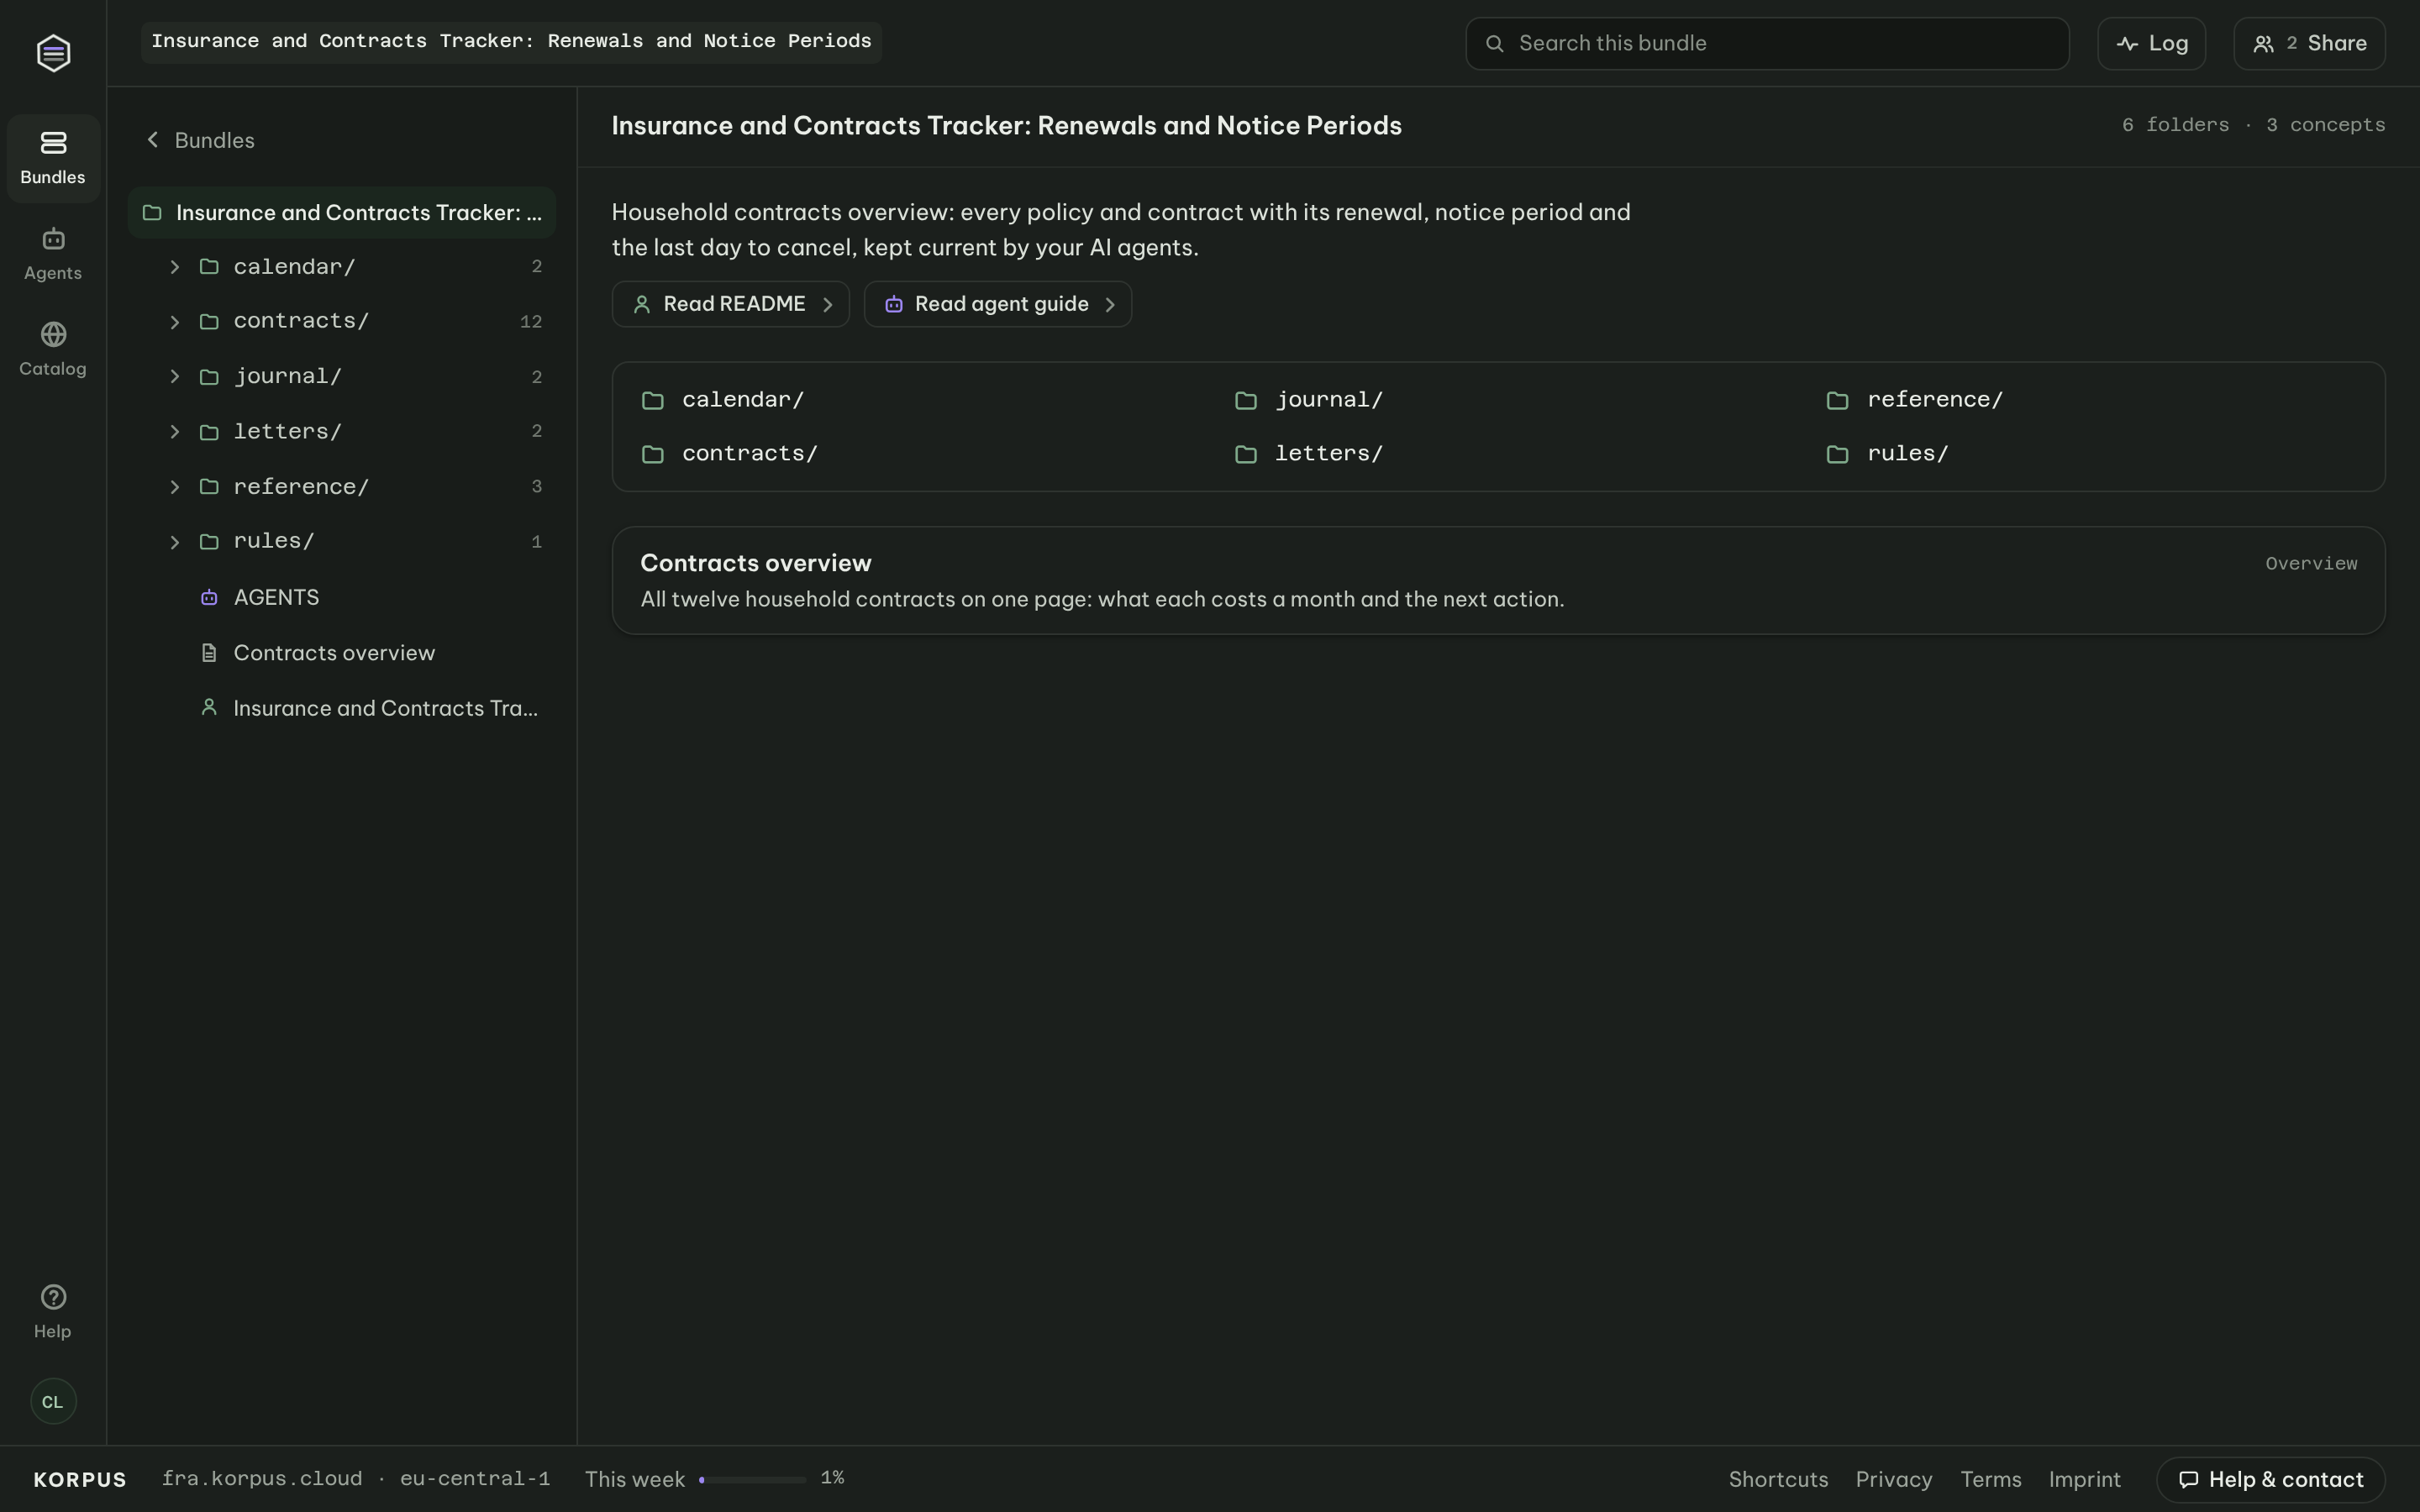Expand the rules/ folder chevron
Image resolution: width=2420 pixels, height=1512 pixels.
tap(175, 542)
